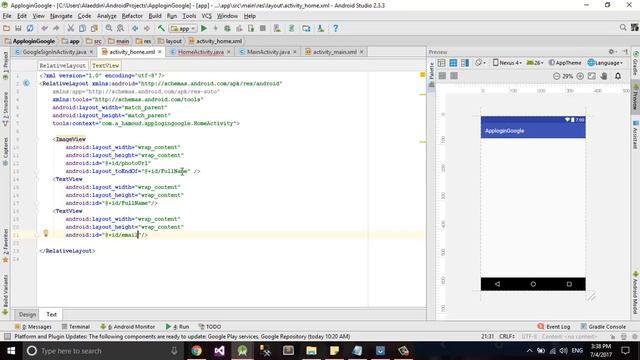Open the Terminal tool window button
Screen dimensions: 640x360
click(76, 327)
